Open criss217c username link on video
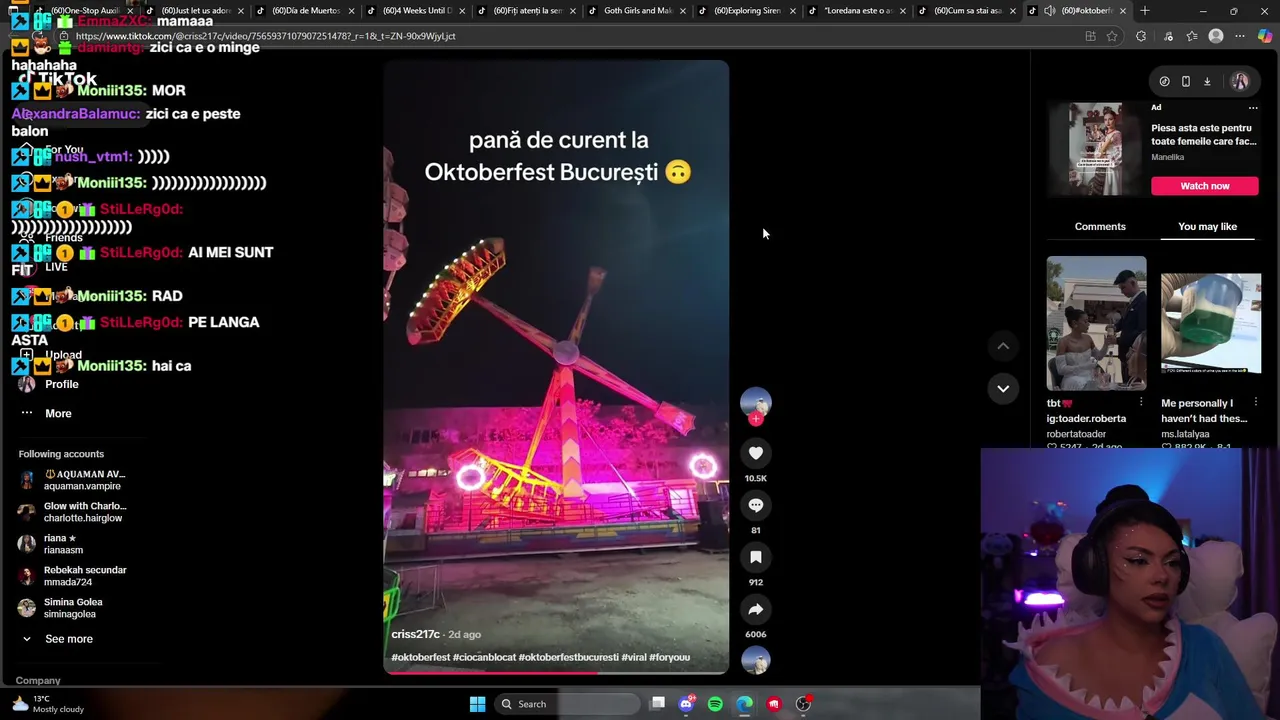1280x720 pixels. (415, 634)
